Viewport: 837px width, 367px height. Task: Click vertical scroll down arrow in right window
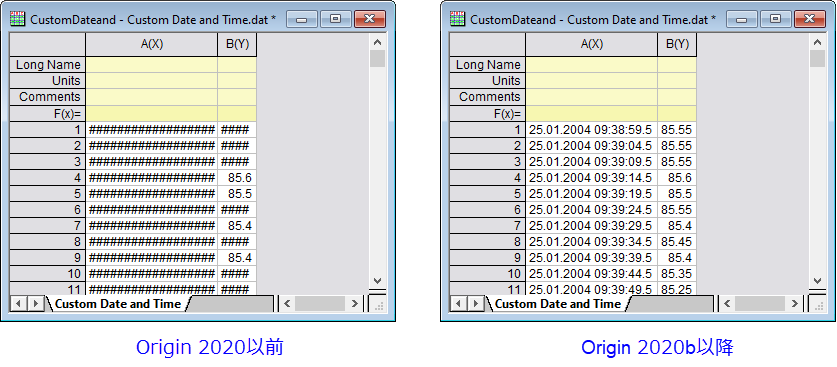pos(817,281)
